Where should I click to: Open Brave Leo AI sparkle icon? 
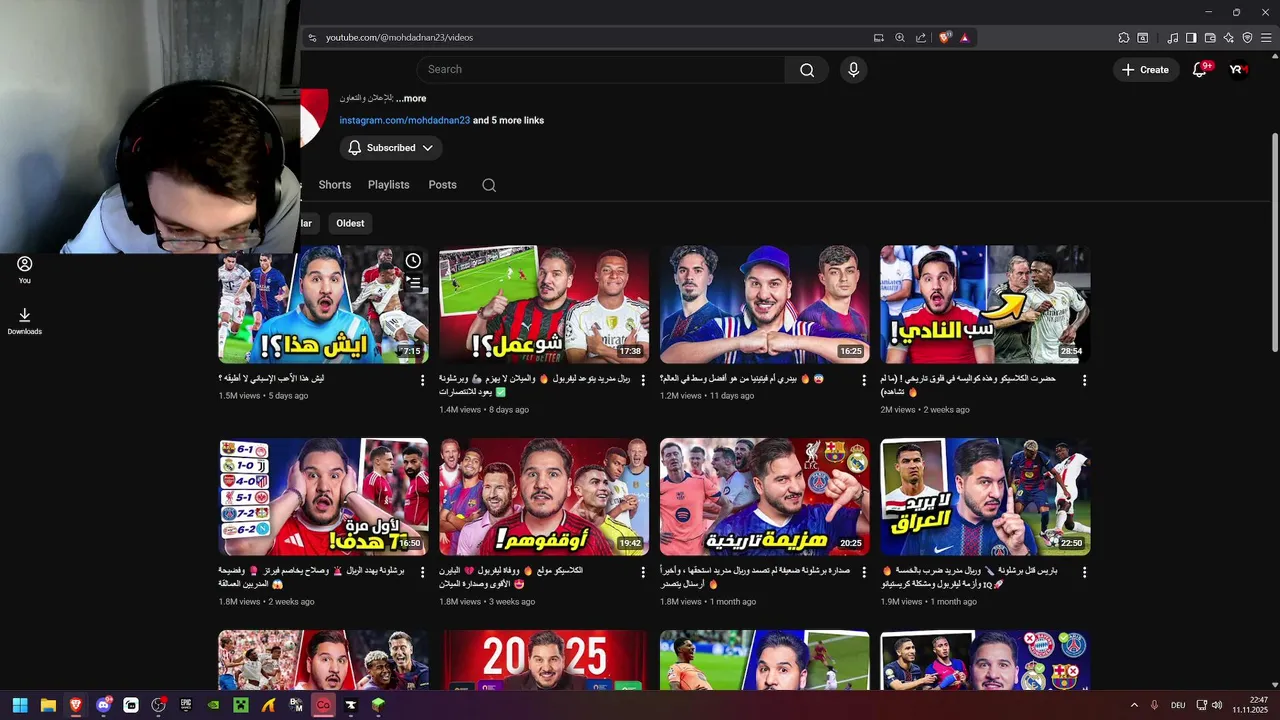[1229, 38]
